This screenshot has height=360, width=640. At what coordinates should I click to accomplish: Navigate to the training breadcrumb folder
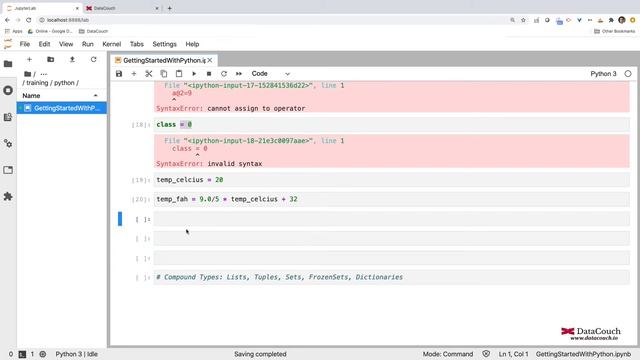37,83
